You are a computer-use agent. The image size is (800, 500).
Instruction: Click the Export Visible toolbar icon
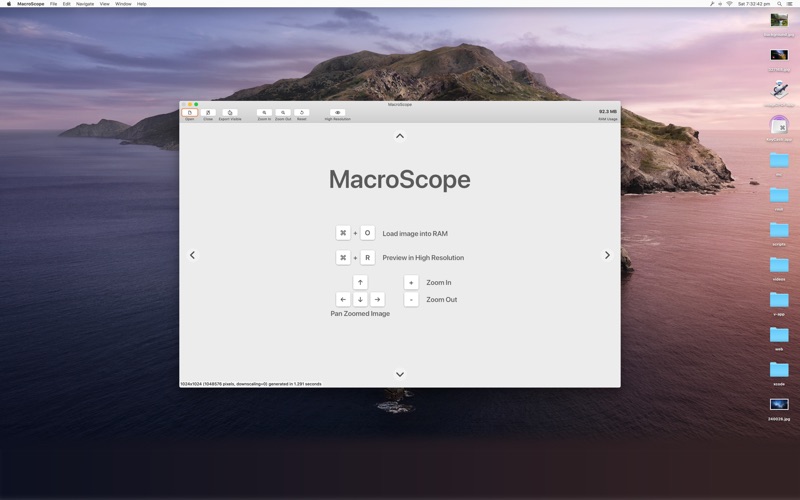click(230, 113)
